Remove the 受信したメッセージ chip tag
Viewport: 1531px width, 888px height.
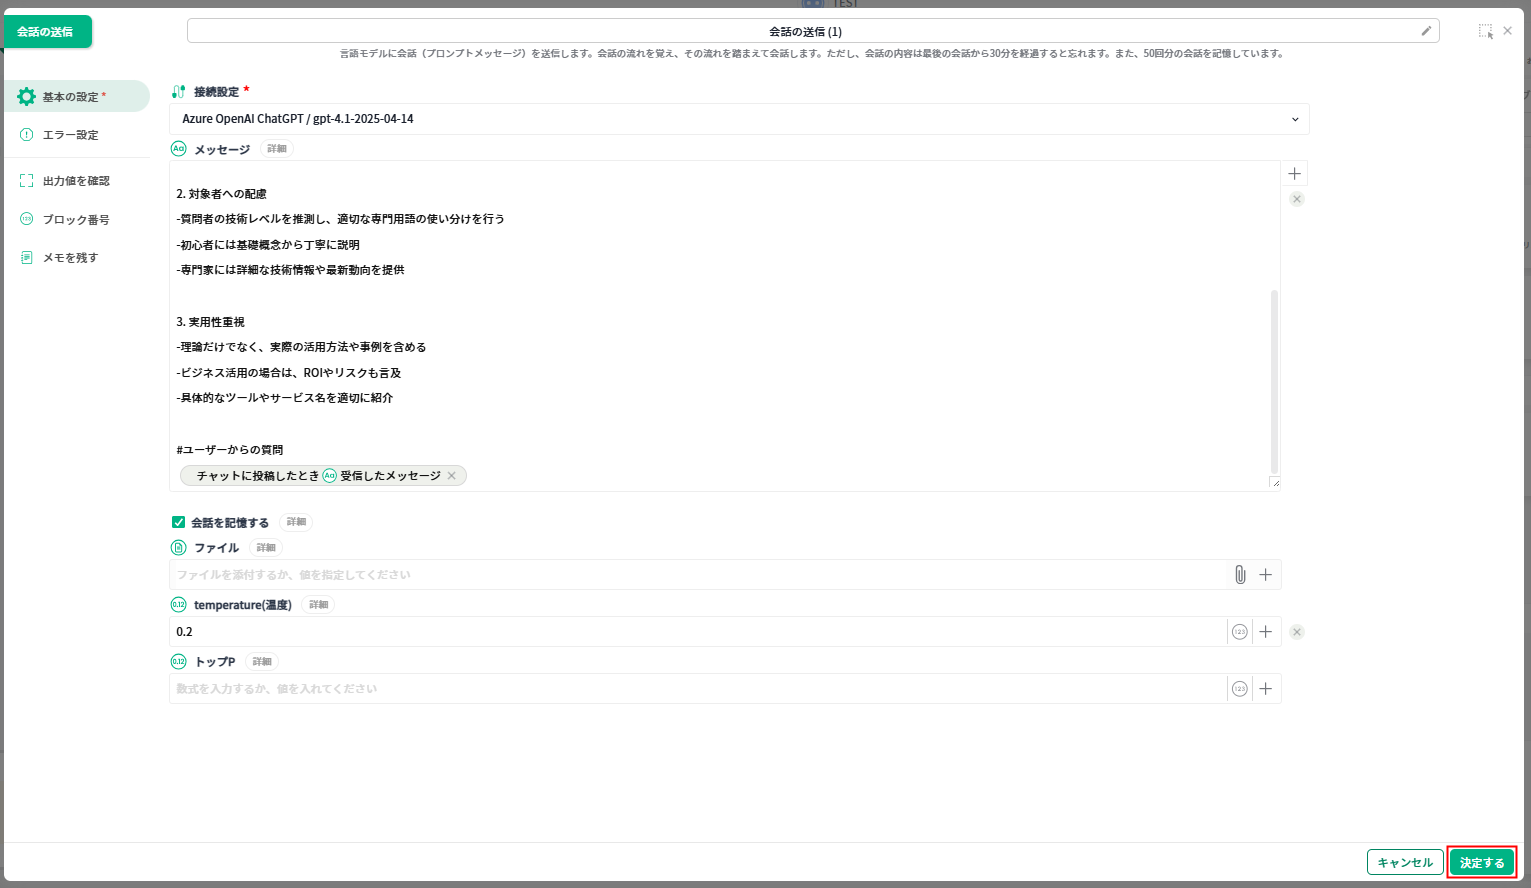(452, 476)
